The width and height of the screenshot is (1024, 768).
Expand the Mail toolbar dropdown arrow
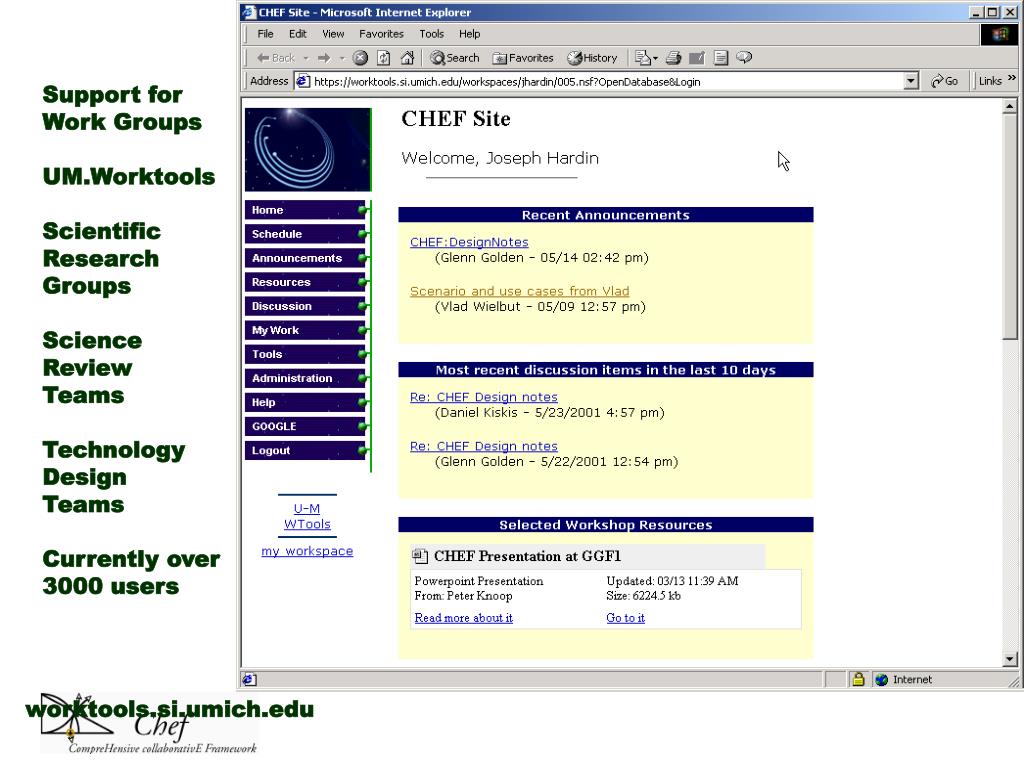(x=656, y=58)
